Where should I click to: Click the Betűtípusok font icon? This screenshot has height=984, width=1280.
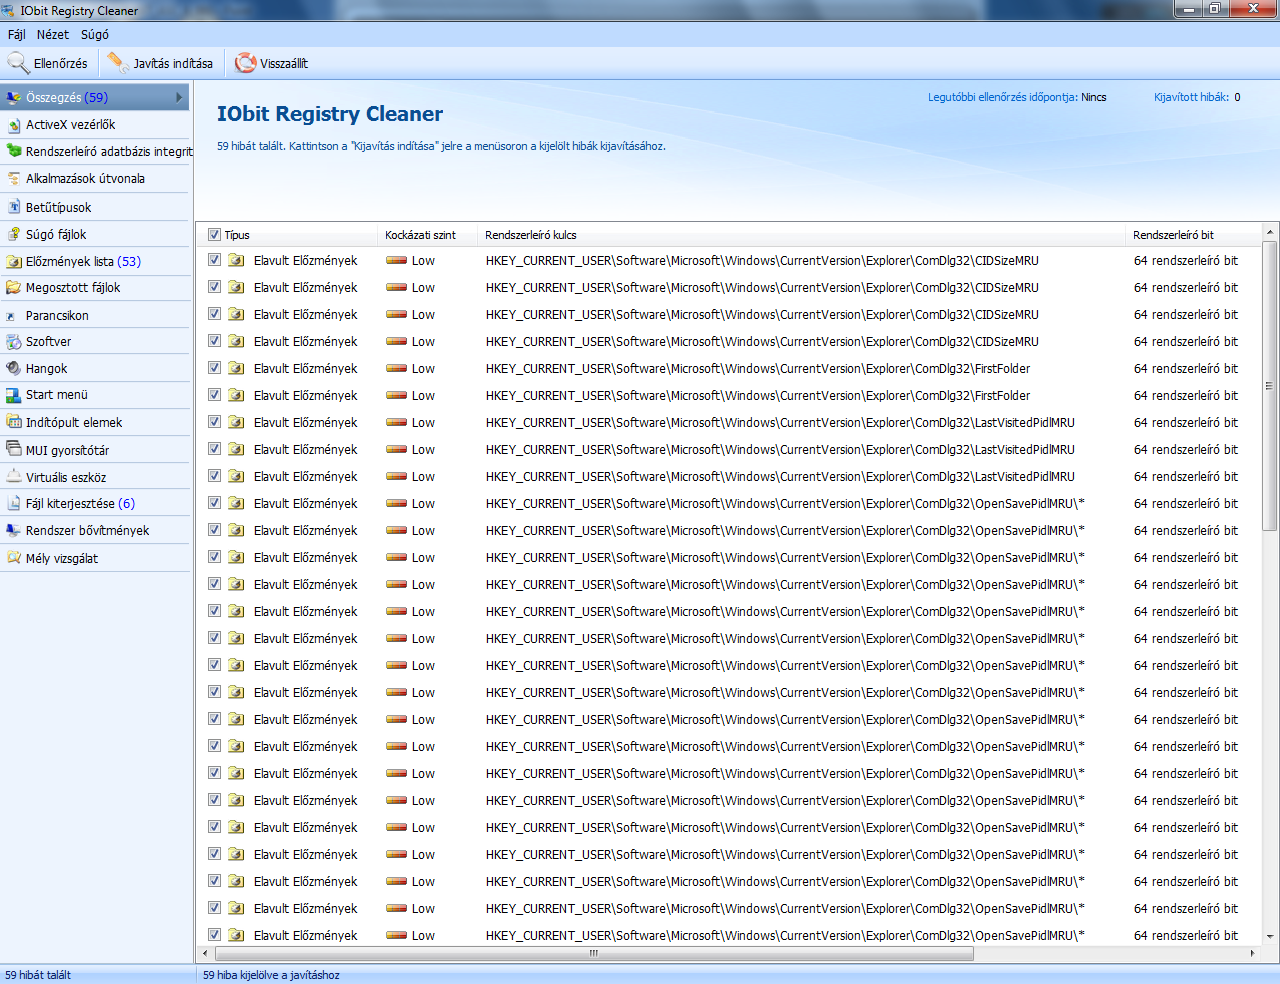[14, 207]
